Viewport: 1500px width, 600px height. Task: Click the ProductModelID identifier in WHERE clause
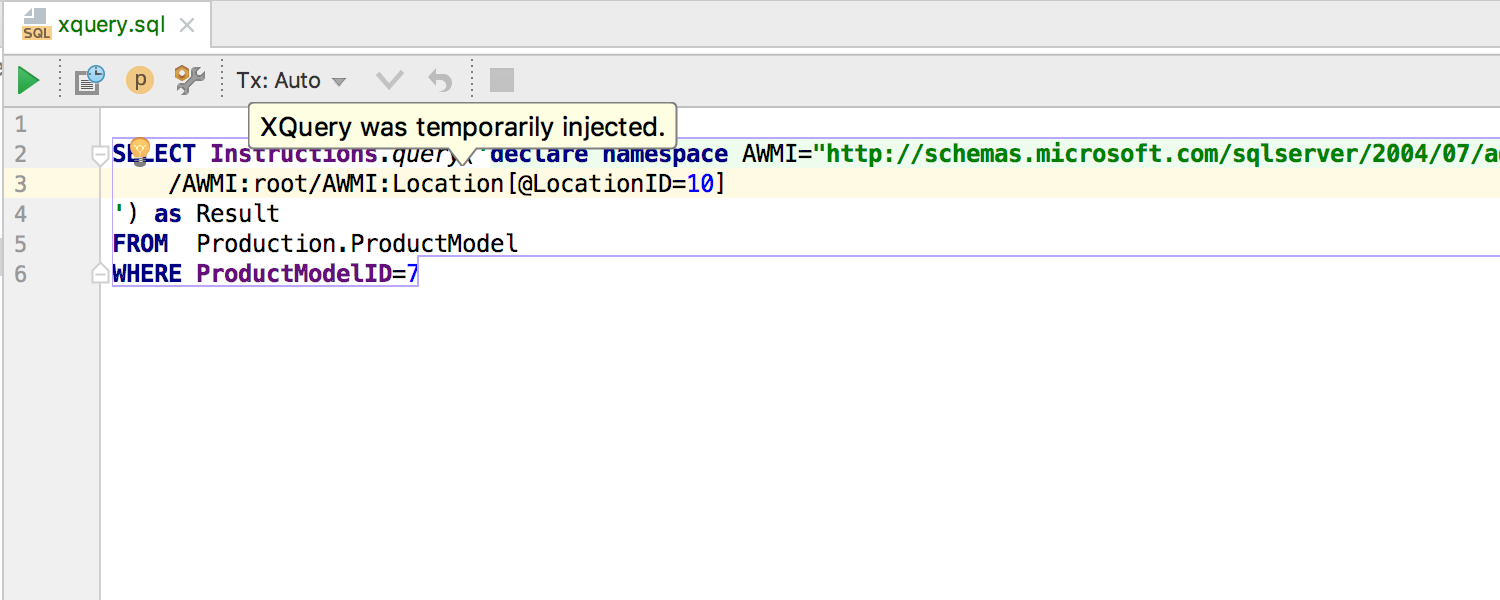pos(293,273)
